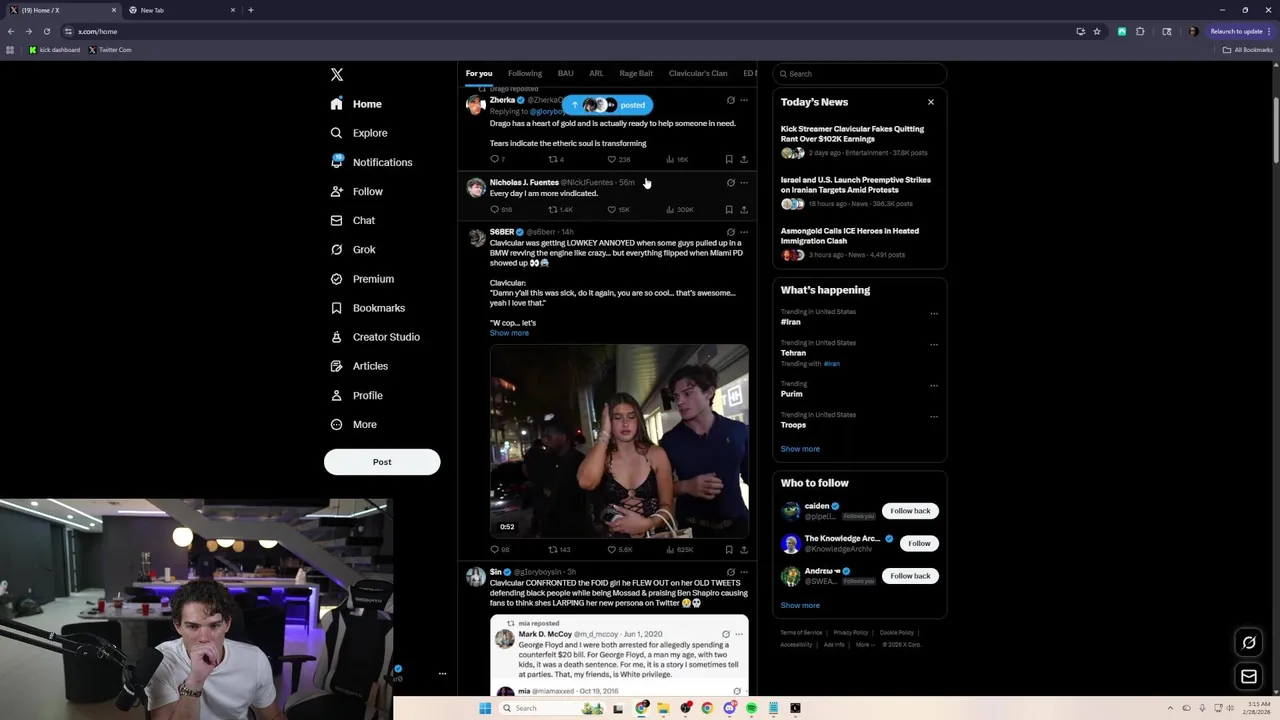The image size is (1280, 720).
Task: Share the S6BER video post
Action: coord(743,549)
